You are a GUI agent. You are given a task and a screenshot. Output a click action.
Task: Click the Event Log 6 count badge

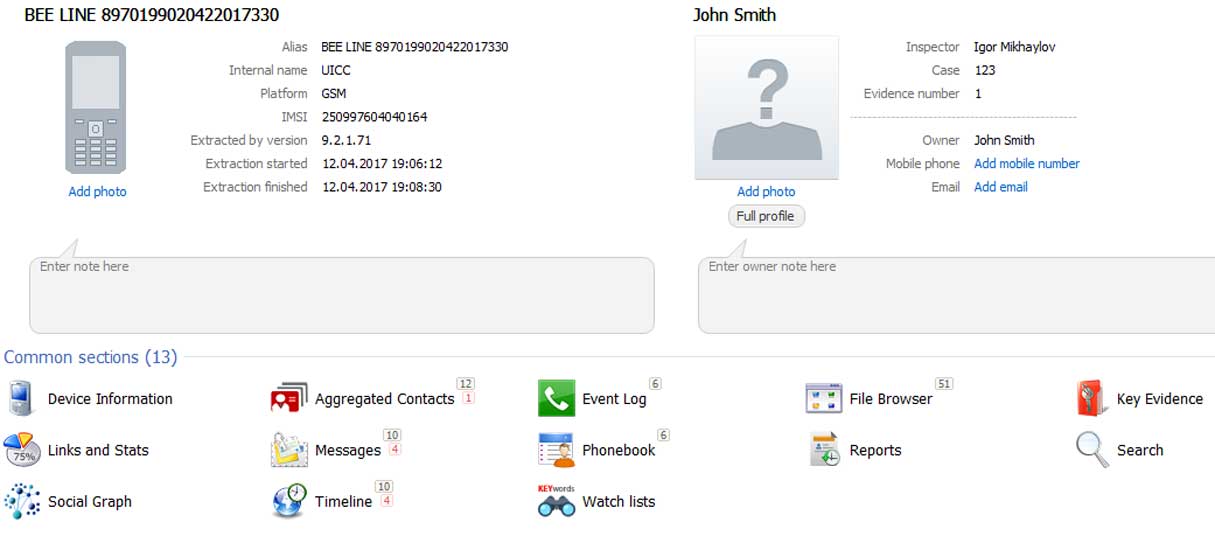pyautogui.click(x=655, y=384)
